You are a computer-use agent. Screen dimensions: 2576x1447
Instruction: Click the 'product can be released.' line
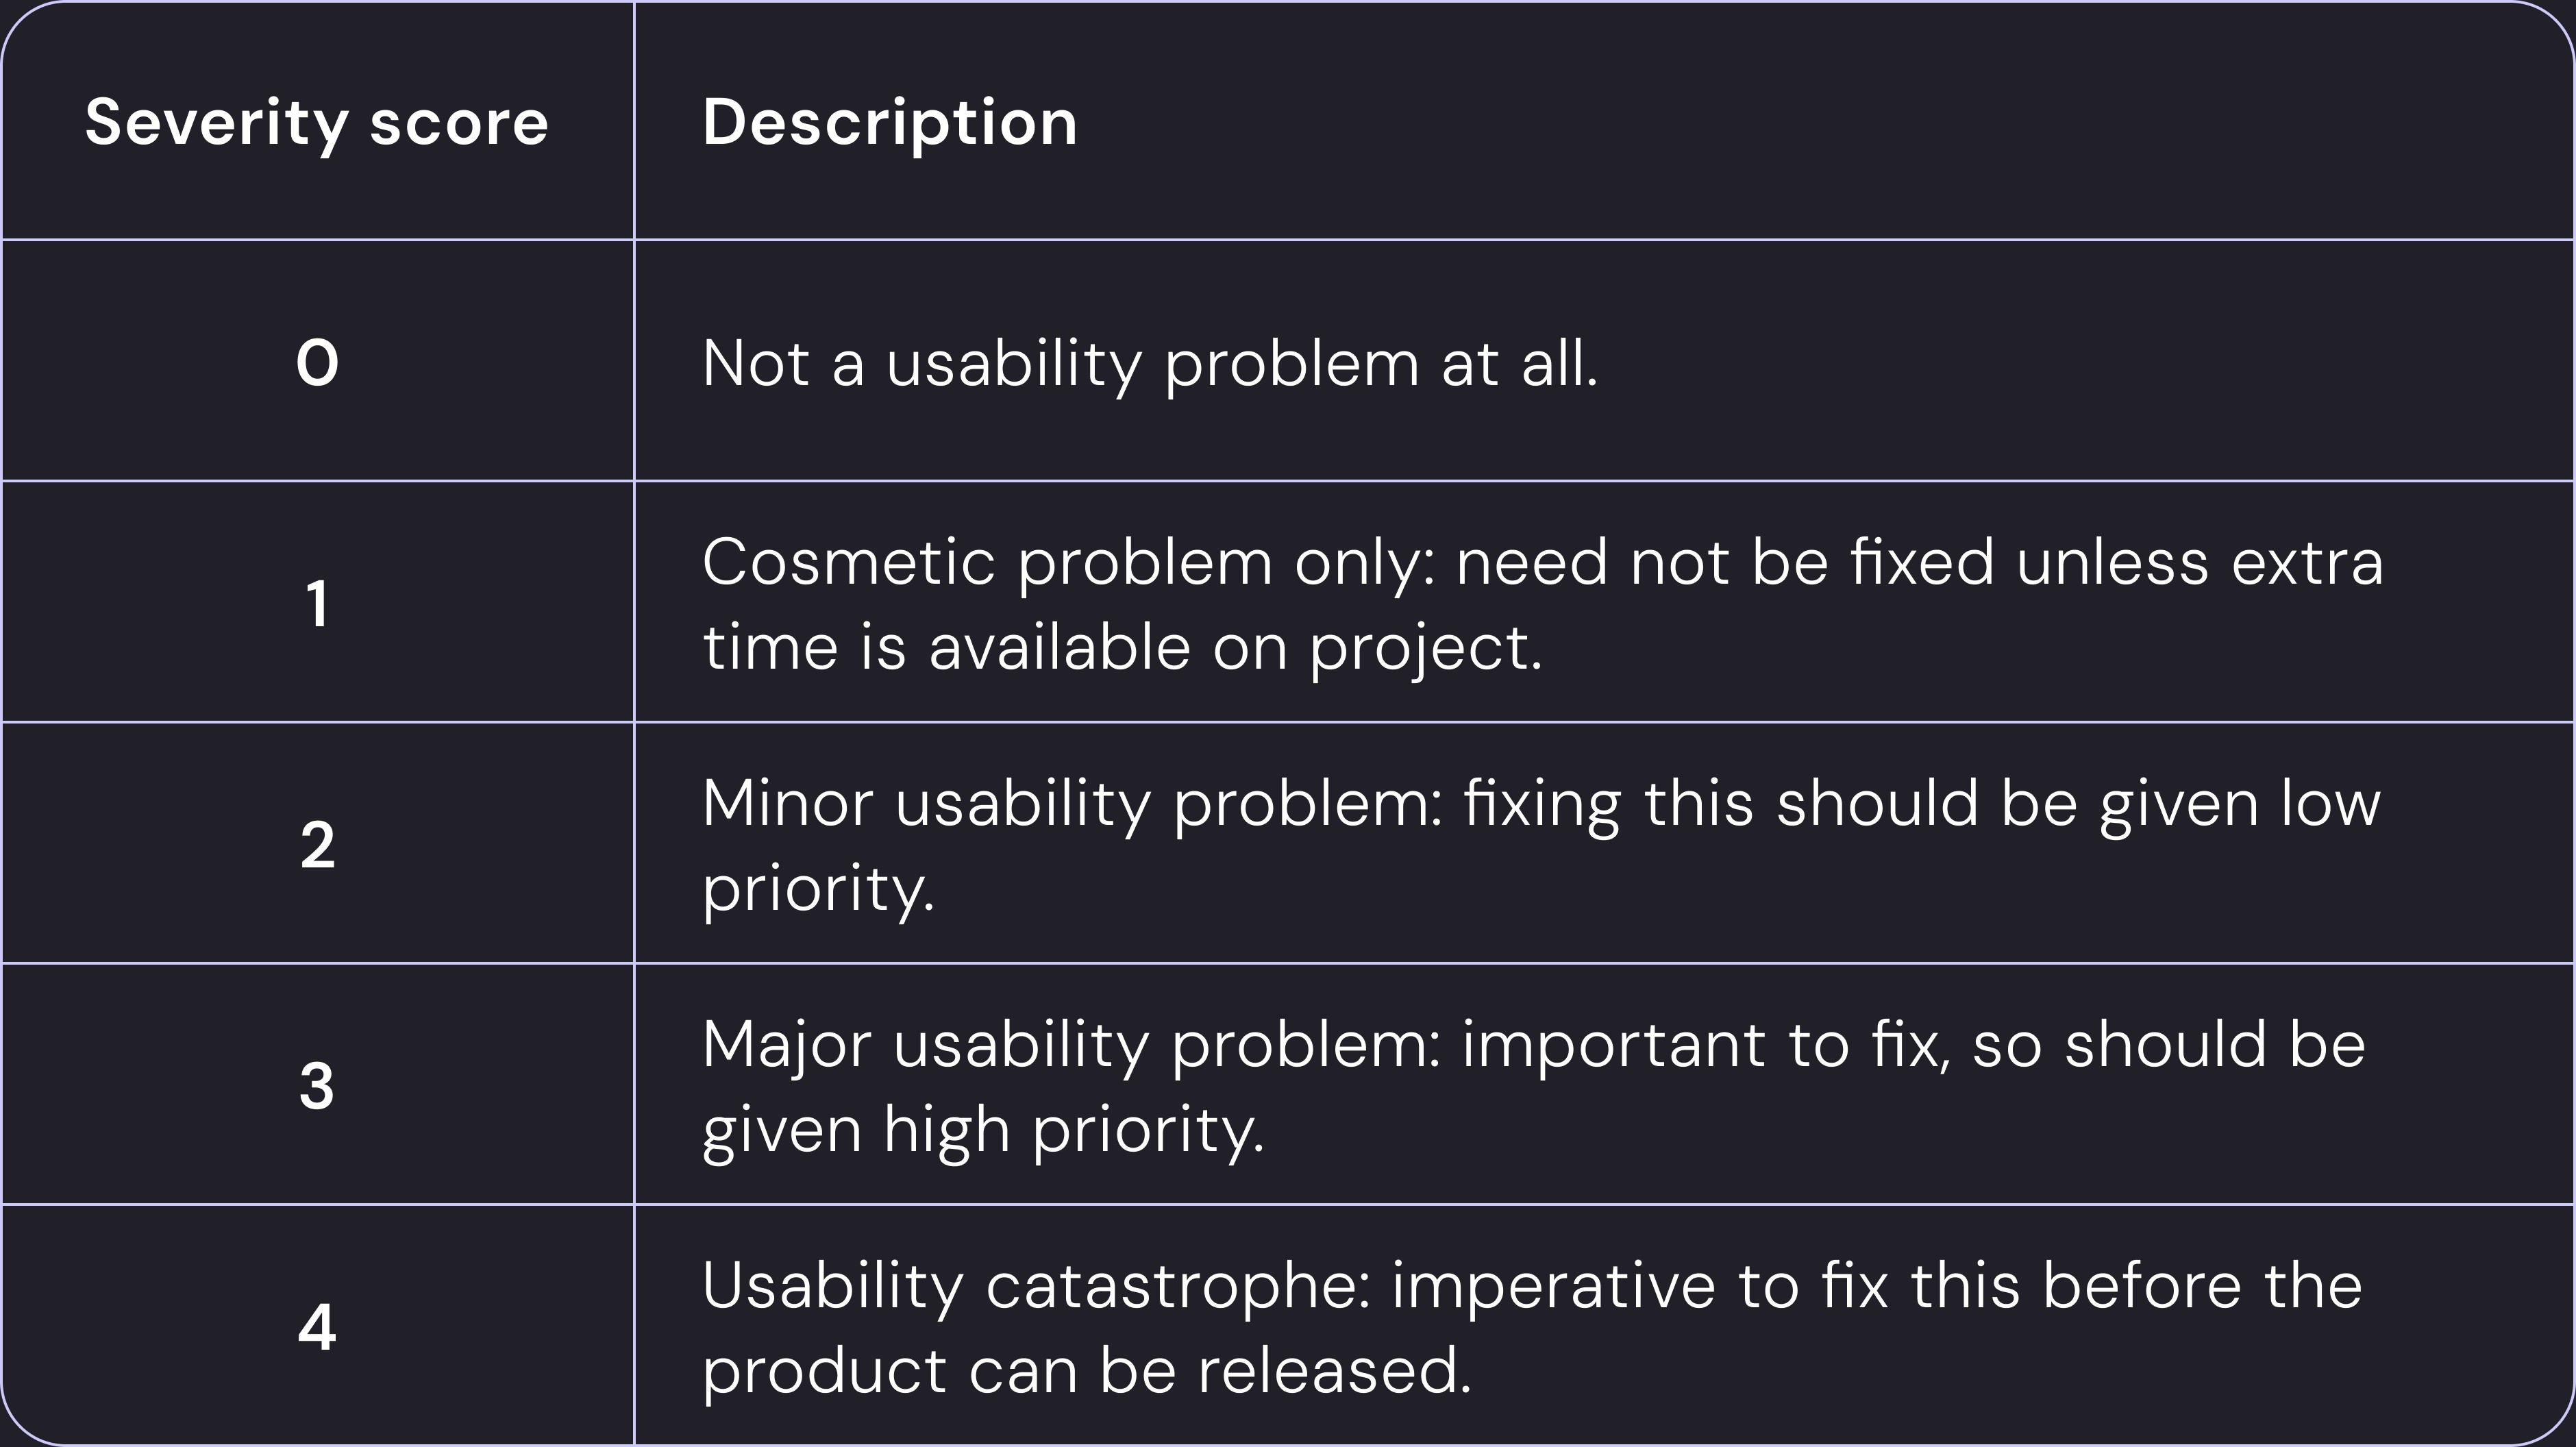point(1087,1371)
